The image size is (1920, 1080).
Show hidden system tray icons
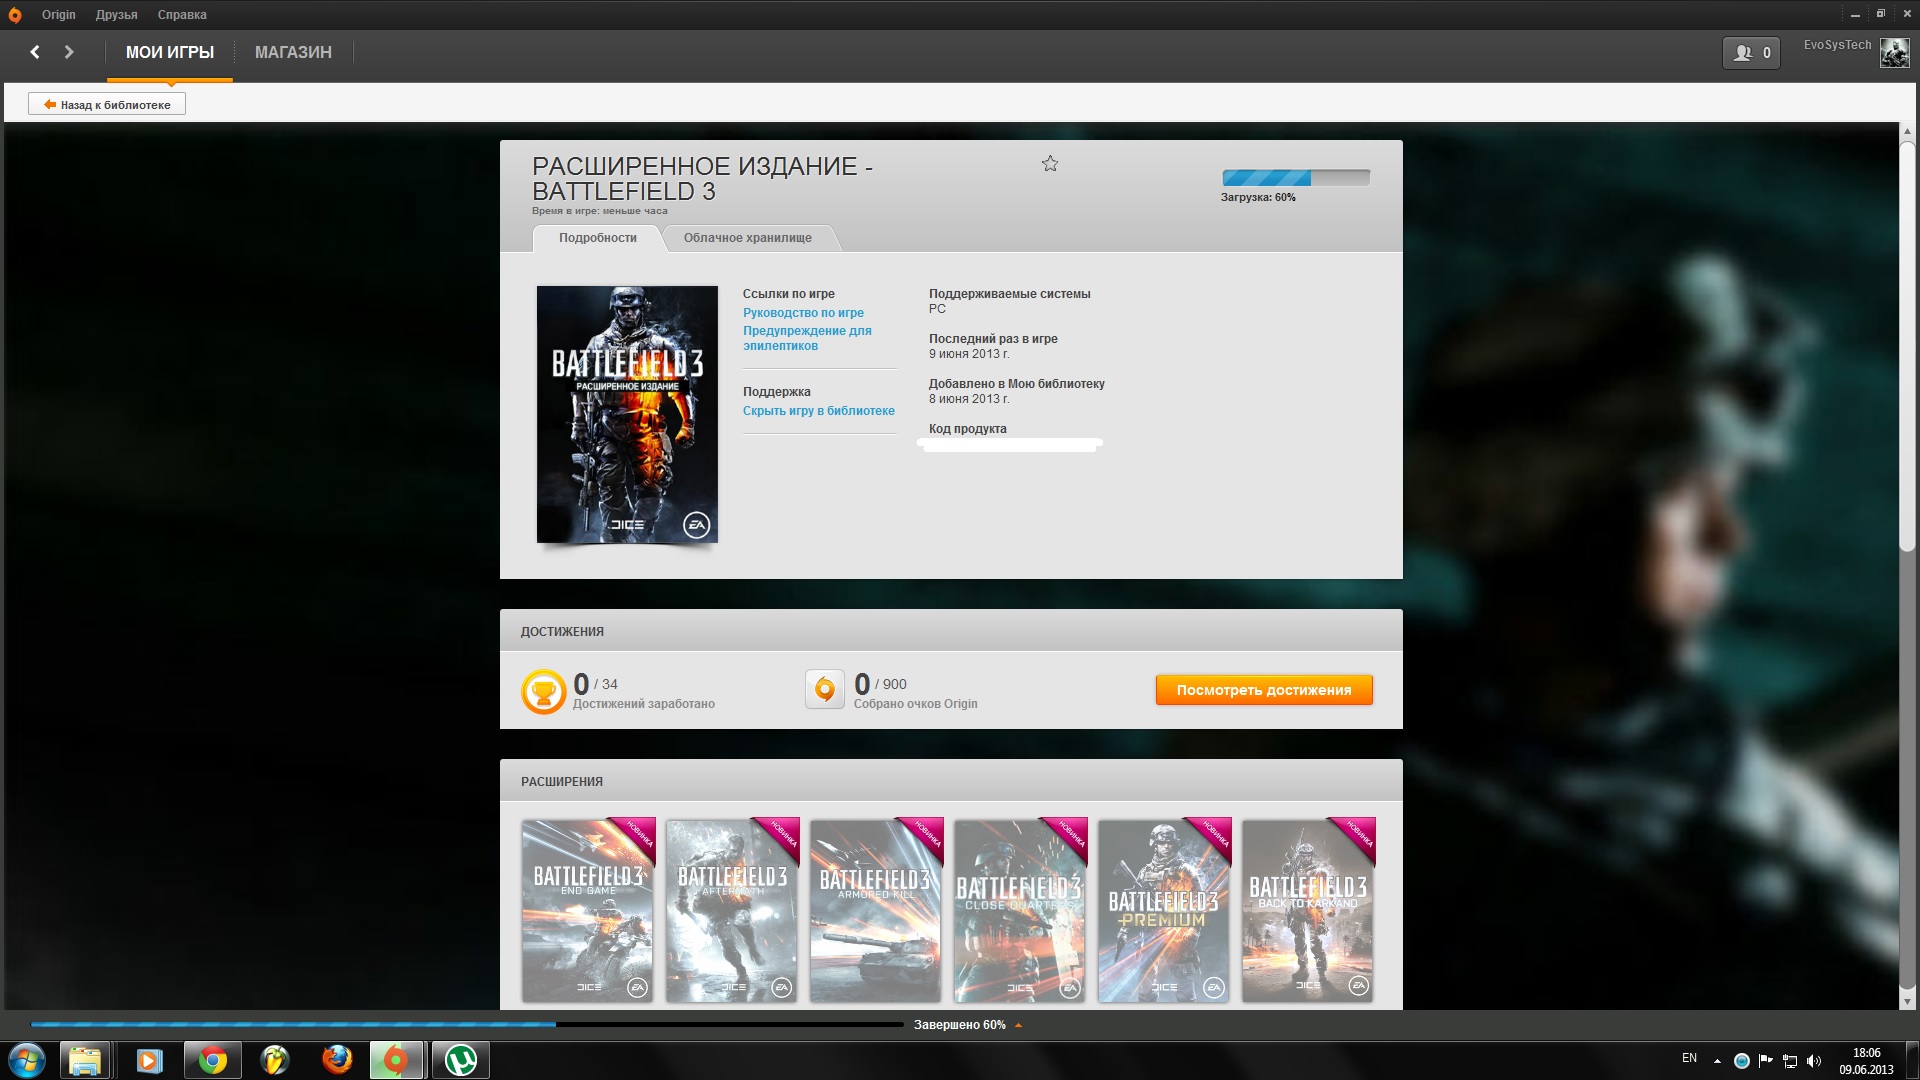[x=1717, y=1061]
